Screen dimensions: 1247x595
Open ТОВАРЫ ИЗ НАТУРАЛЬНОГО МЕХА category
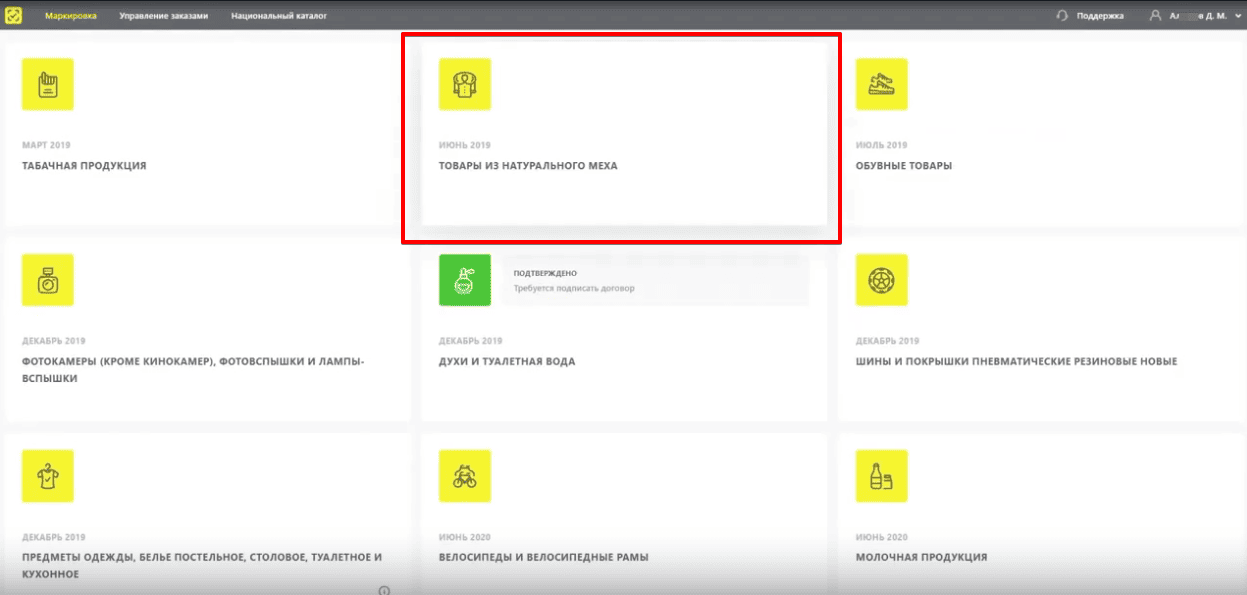pyautogui.click(x=528, y=166)
